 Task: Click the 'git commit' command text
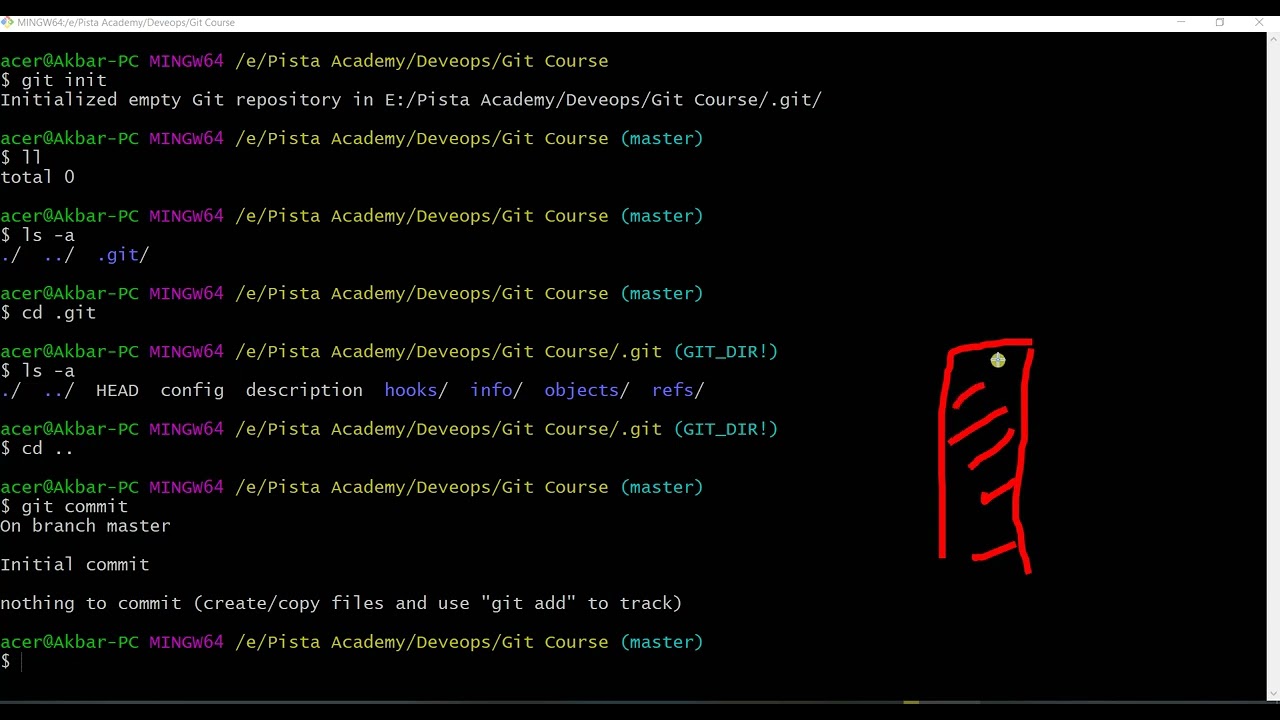coord(75,507)
